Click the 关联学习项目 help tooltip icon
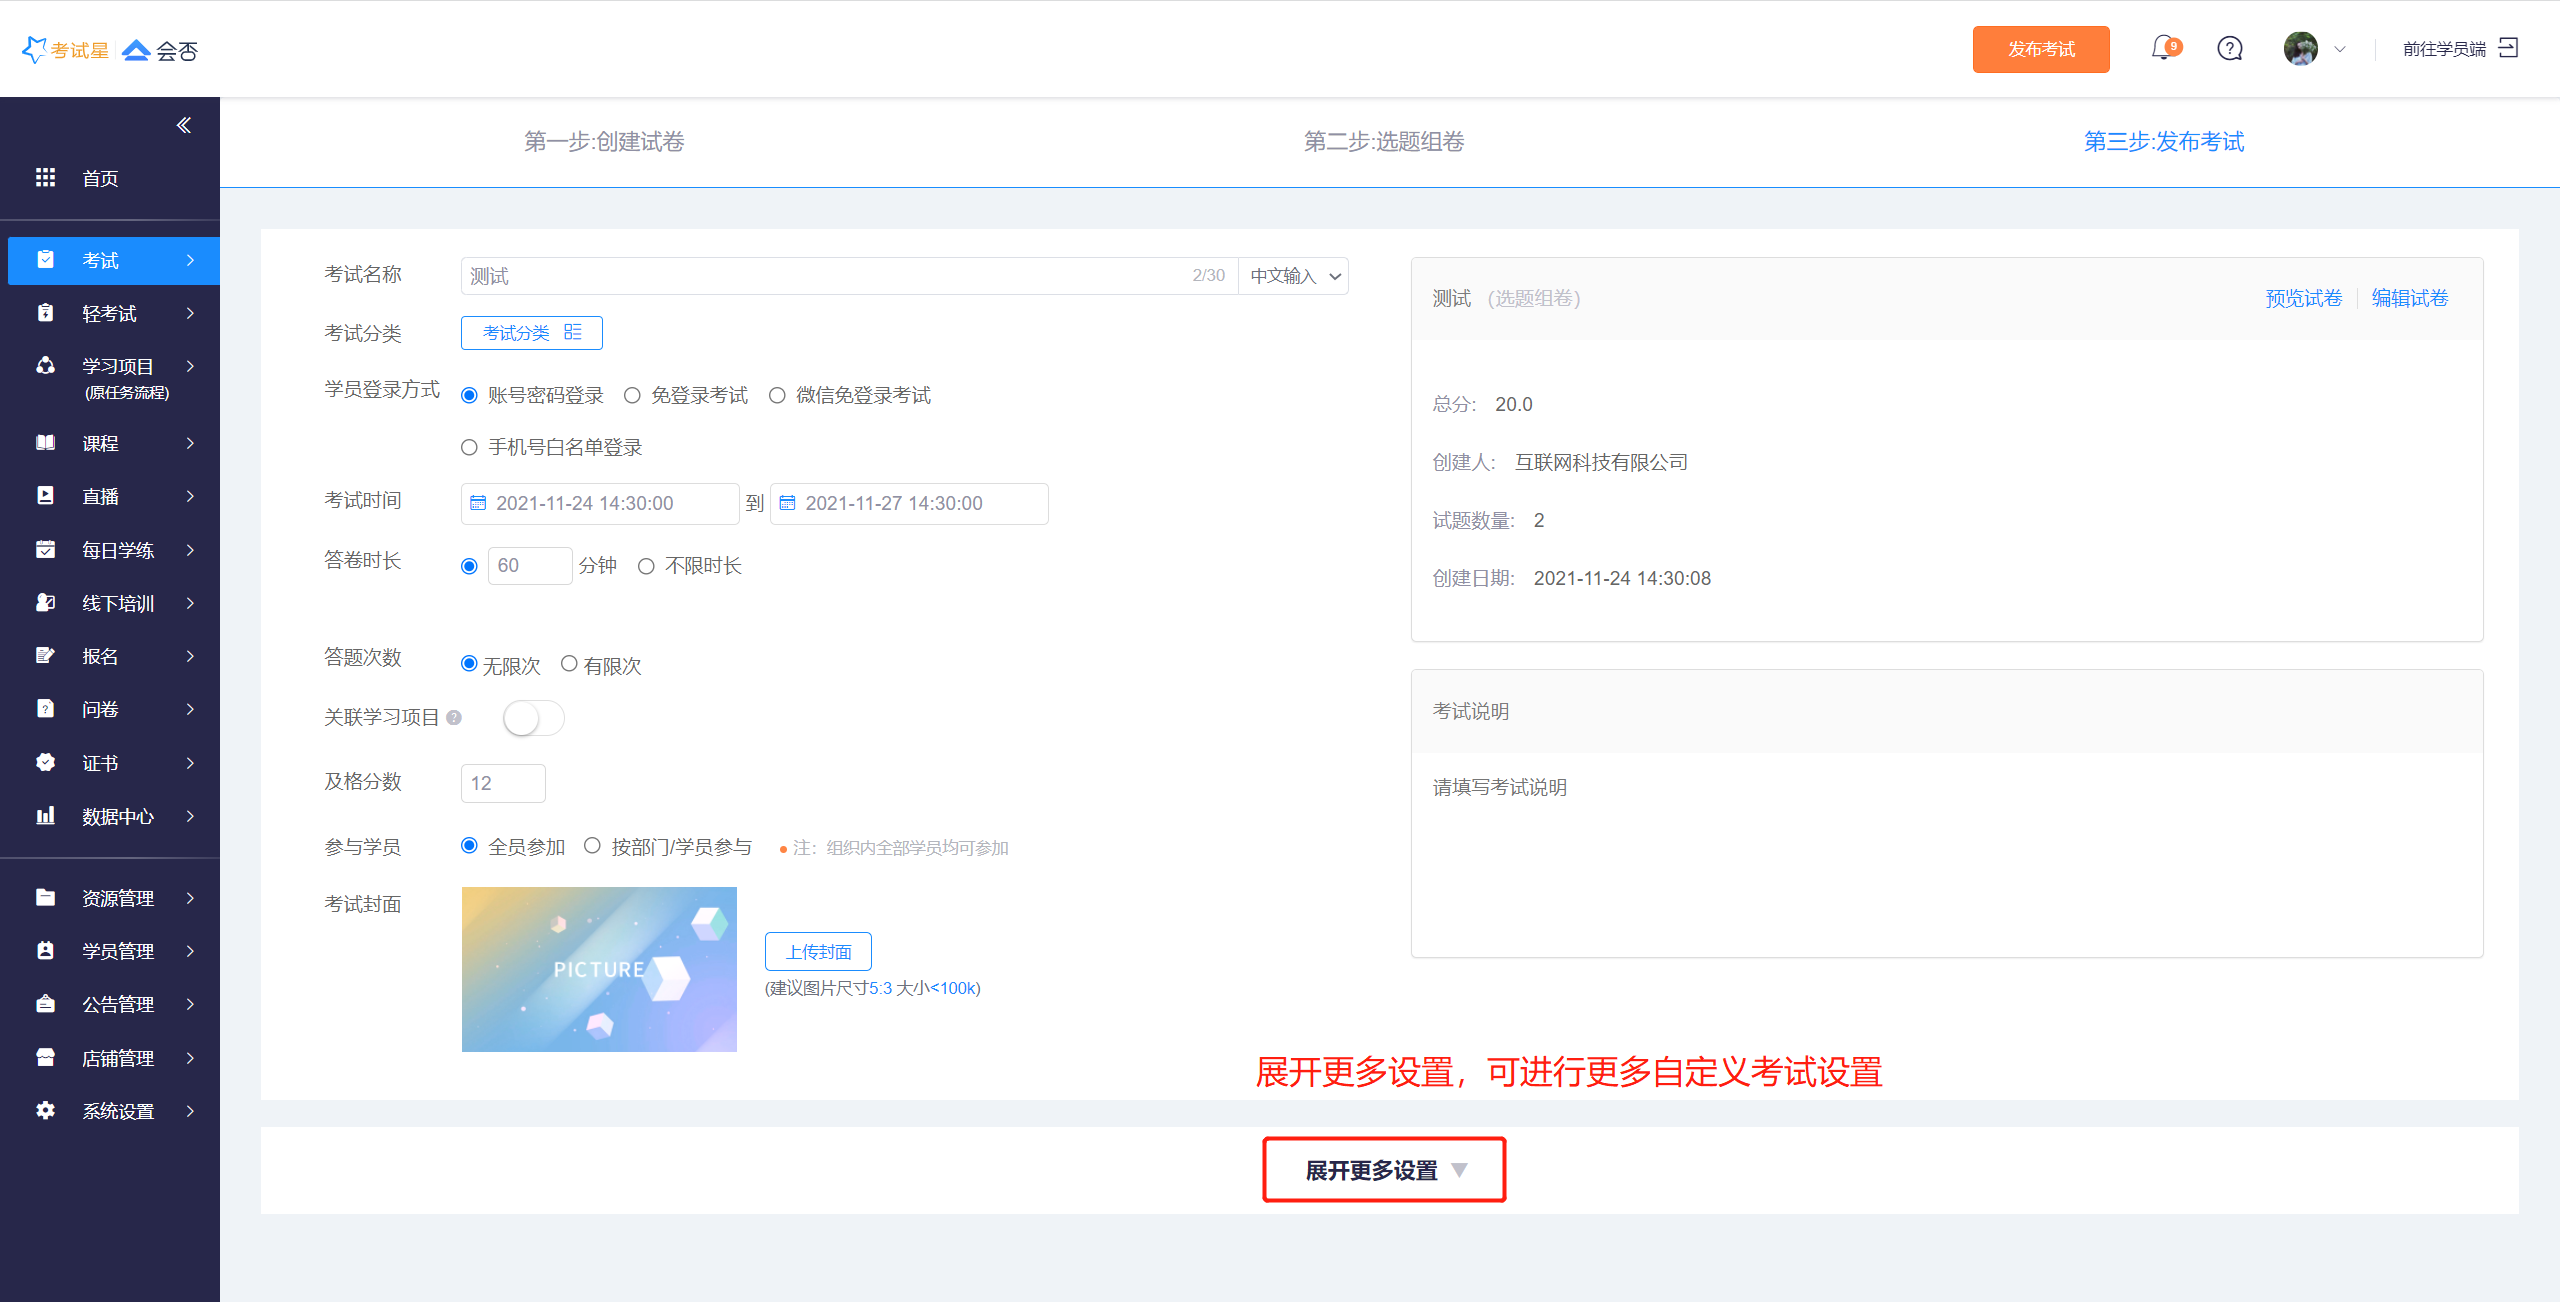This screenshot has width=2560, height=1302. (454, 717)
